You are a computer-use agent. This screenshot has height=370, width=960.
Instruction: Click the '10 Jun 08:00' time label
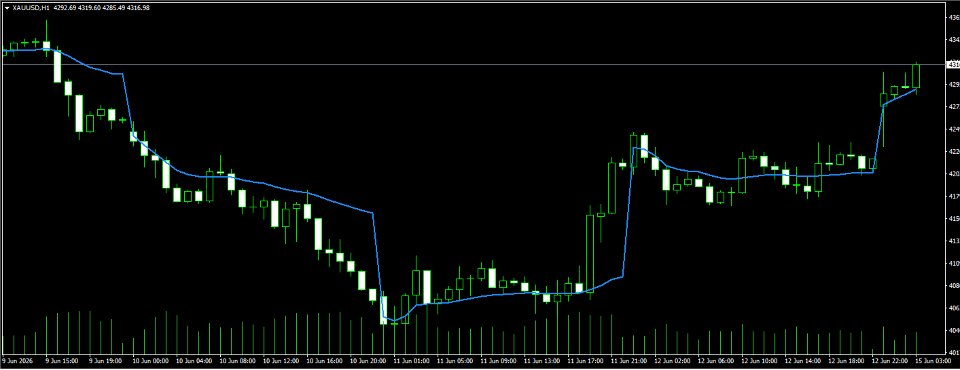click(237, 361)
